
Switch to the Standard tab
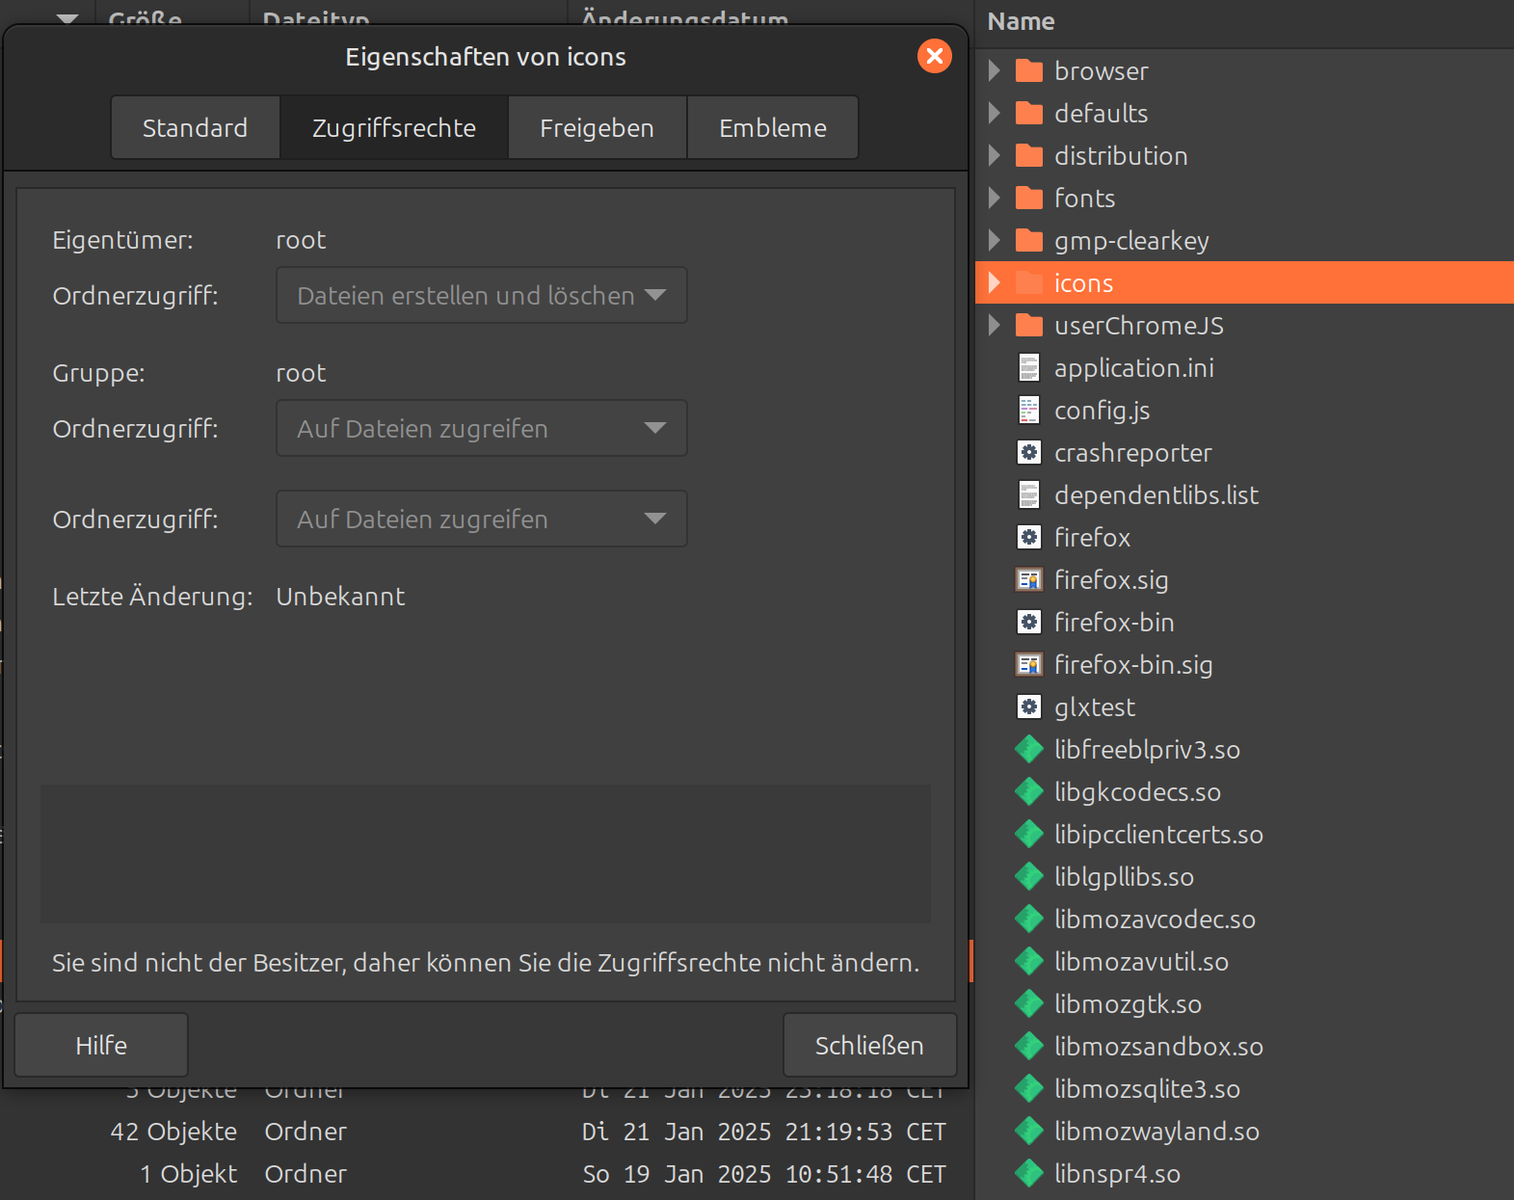pyautogui.click(x=195, y=128)
